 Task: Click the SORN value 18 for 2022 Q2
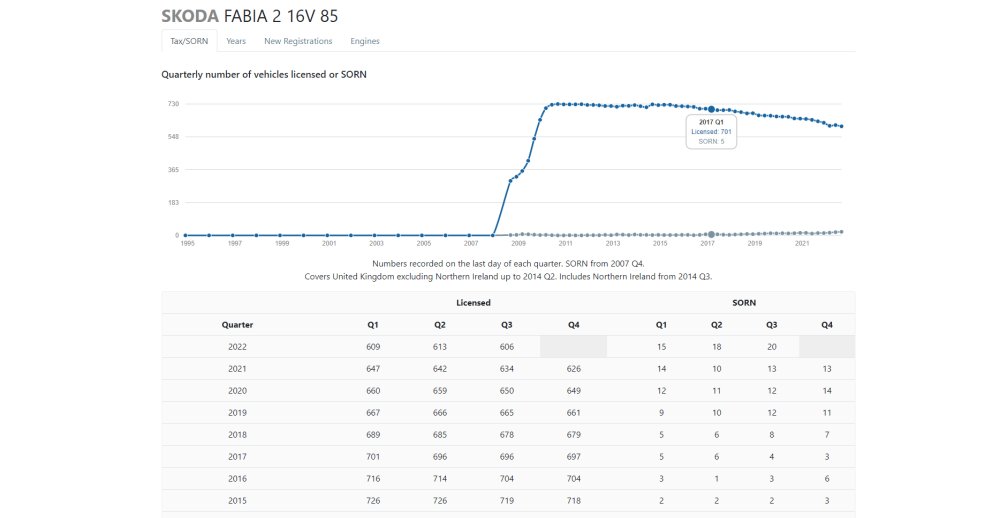pos(717,347)
